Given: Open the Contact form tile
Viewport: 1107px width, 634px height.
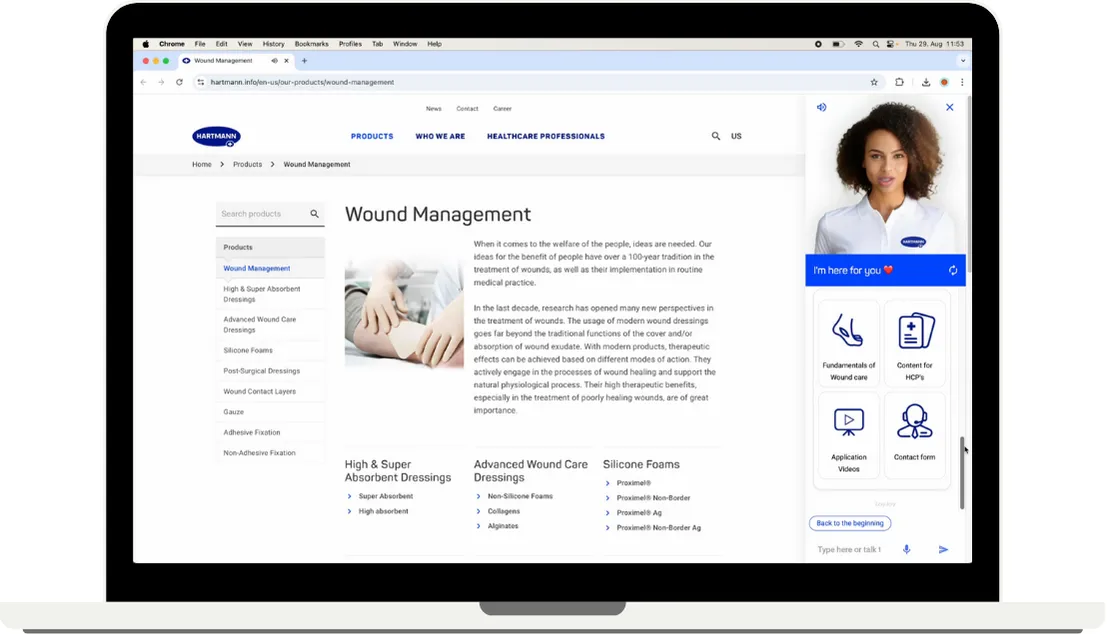Looking at the screenshot, I should (x=914, y=435).
